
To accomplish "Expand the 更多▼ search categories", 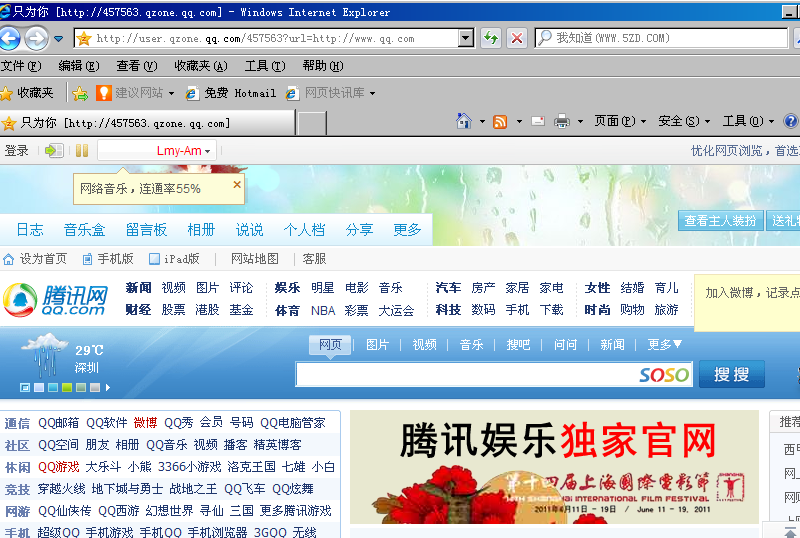I will point(664,345).
